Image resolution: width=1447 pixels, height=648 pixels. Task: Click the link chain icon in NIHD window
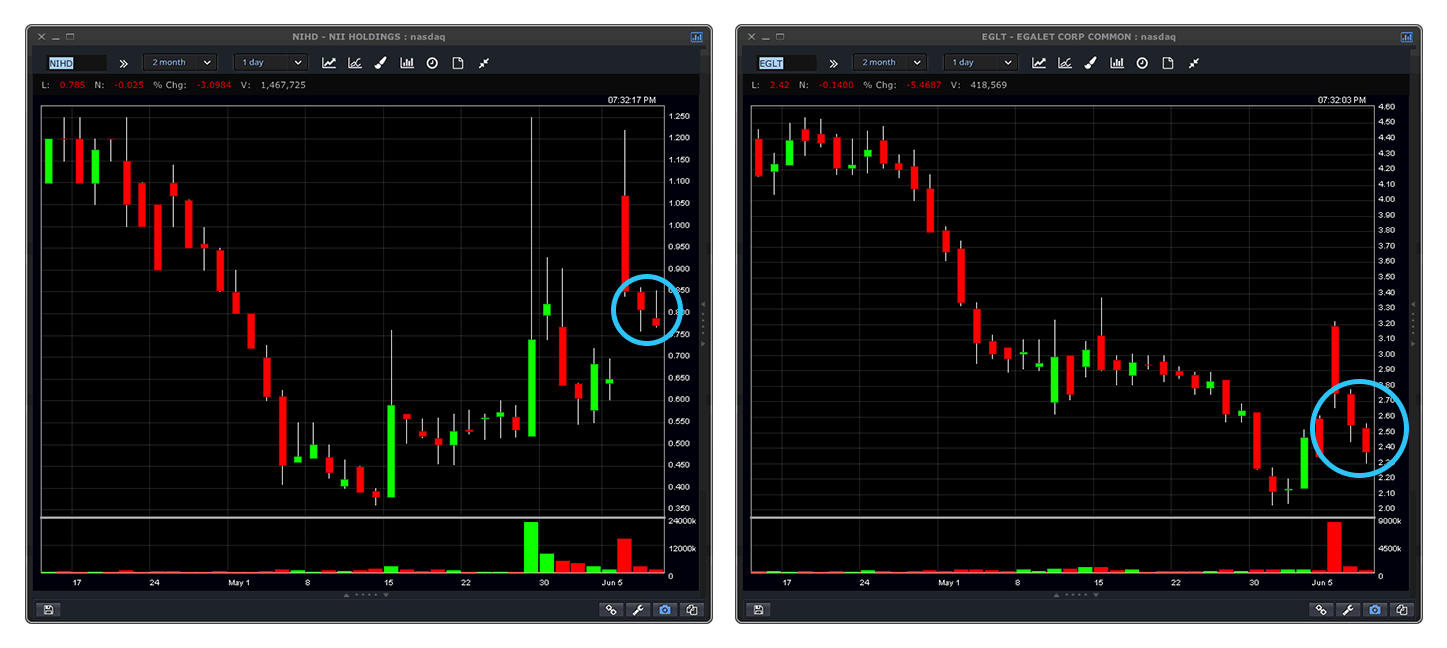[x=611, y=609]
